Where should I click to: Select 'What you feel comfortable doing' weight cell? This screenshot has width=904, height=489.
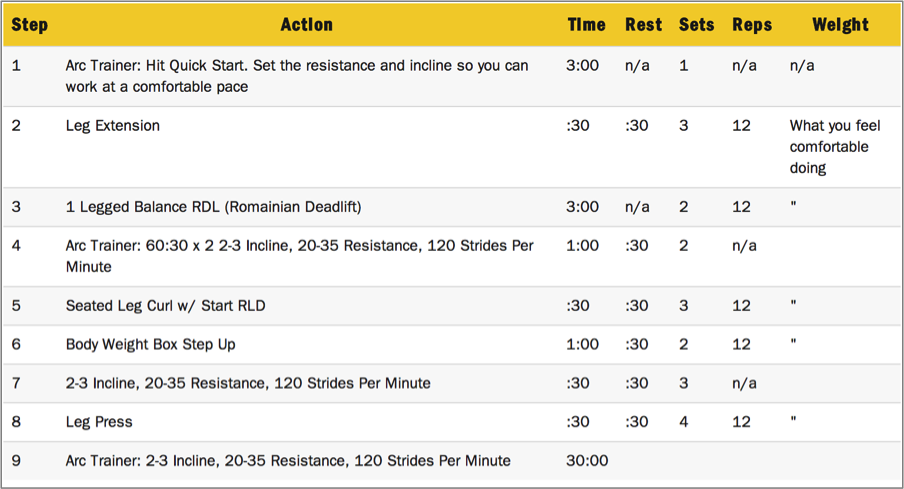click(x=835, y=147)
